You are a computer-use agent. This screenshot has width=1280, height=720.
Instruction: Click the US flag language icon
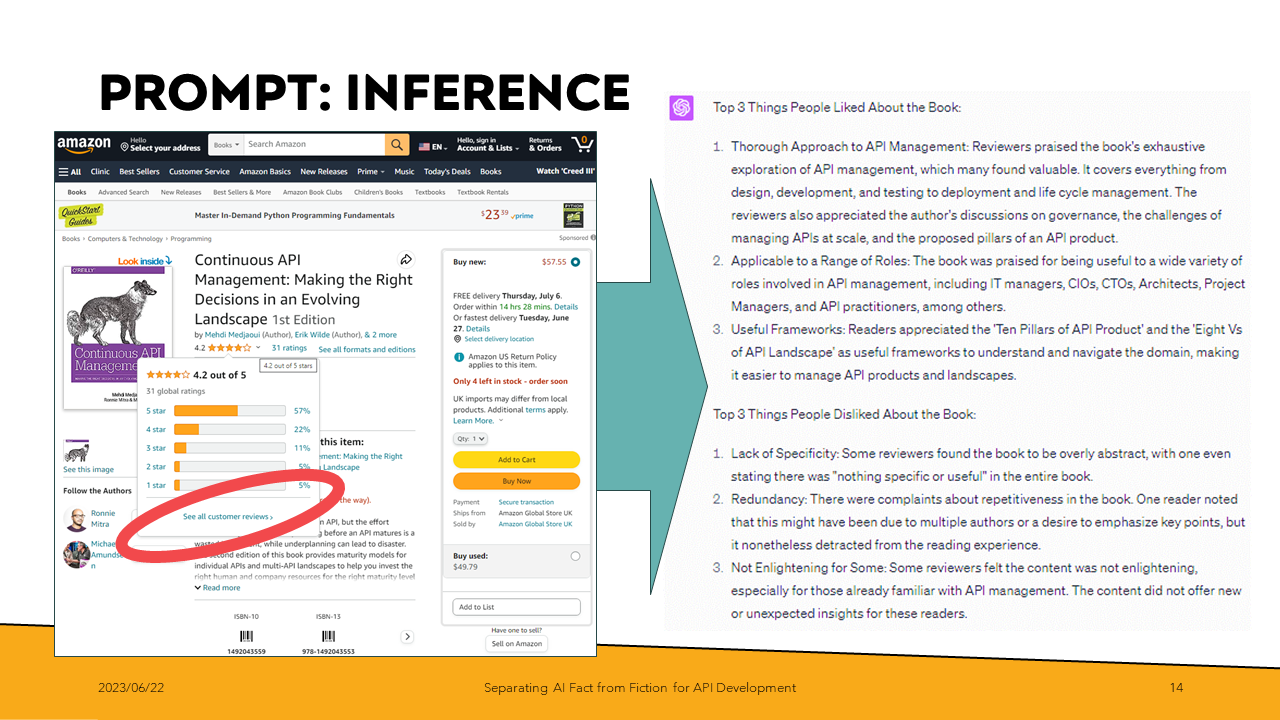point(426,147)
